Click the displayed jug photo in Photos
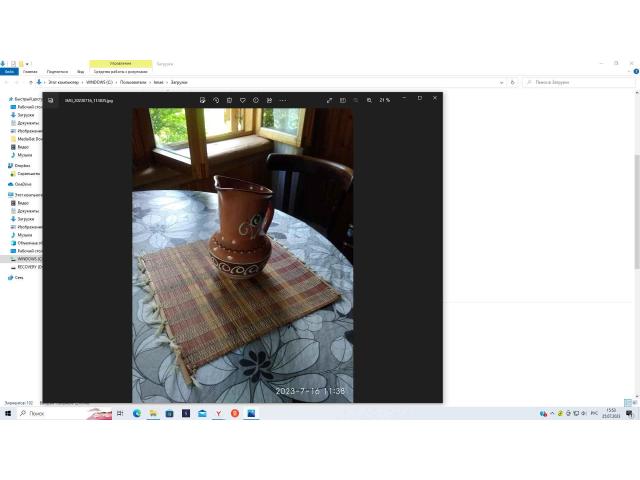This screenshot has width=640, height=480. [242, 255]
